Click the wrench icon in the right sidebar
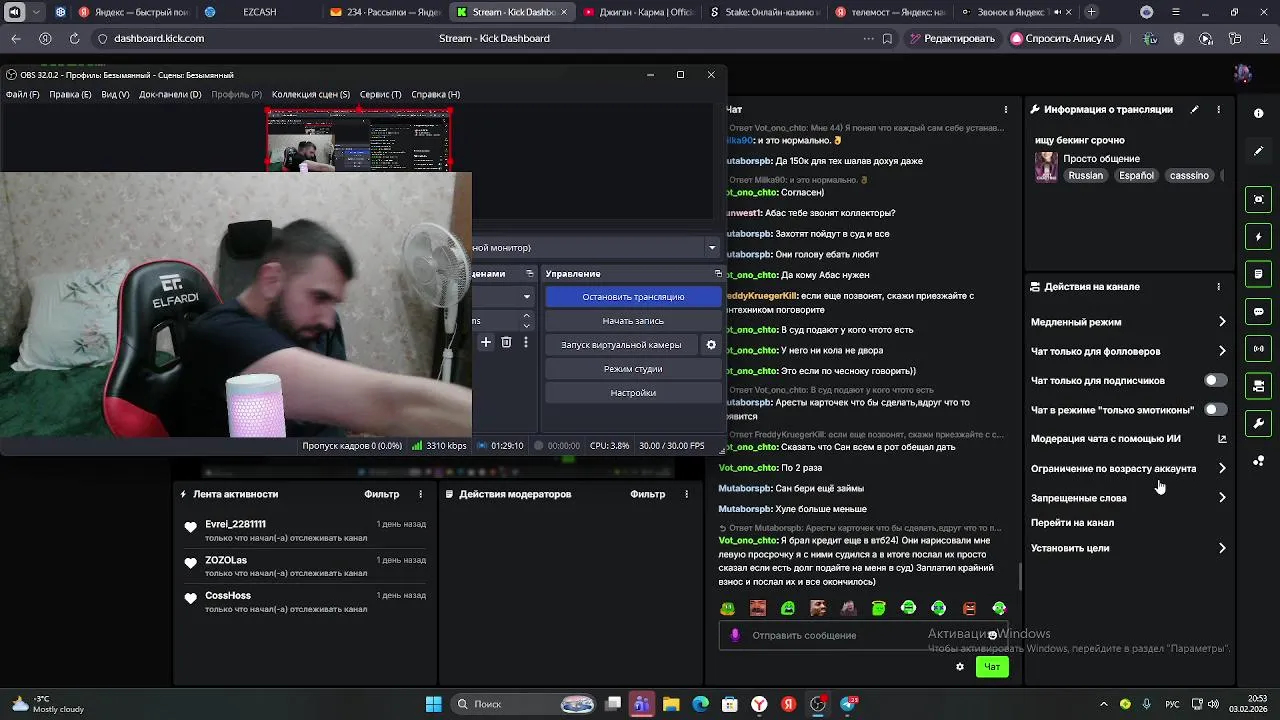The height and width of the screenshot is (720, 1280). pyautogui.click(x=1259, y=423)
